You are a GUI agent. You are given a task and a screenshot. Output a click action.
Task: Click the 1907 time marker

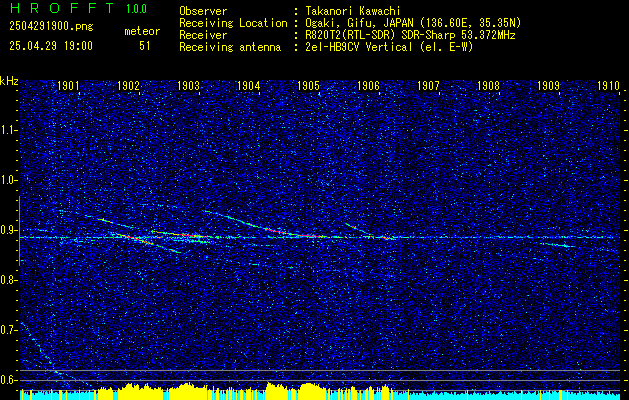pyautogui.click(x=428, y=86)
